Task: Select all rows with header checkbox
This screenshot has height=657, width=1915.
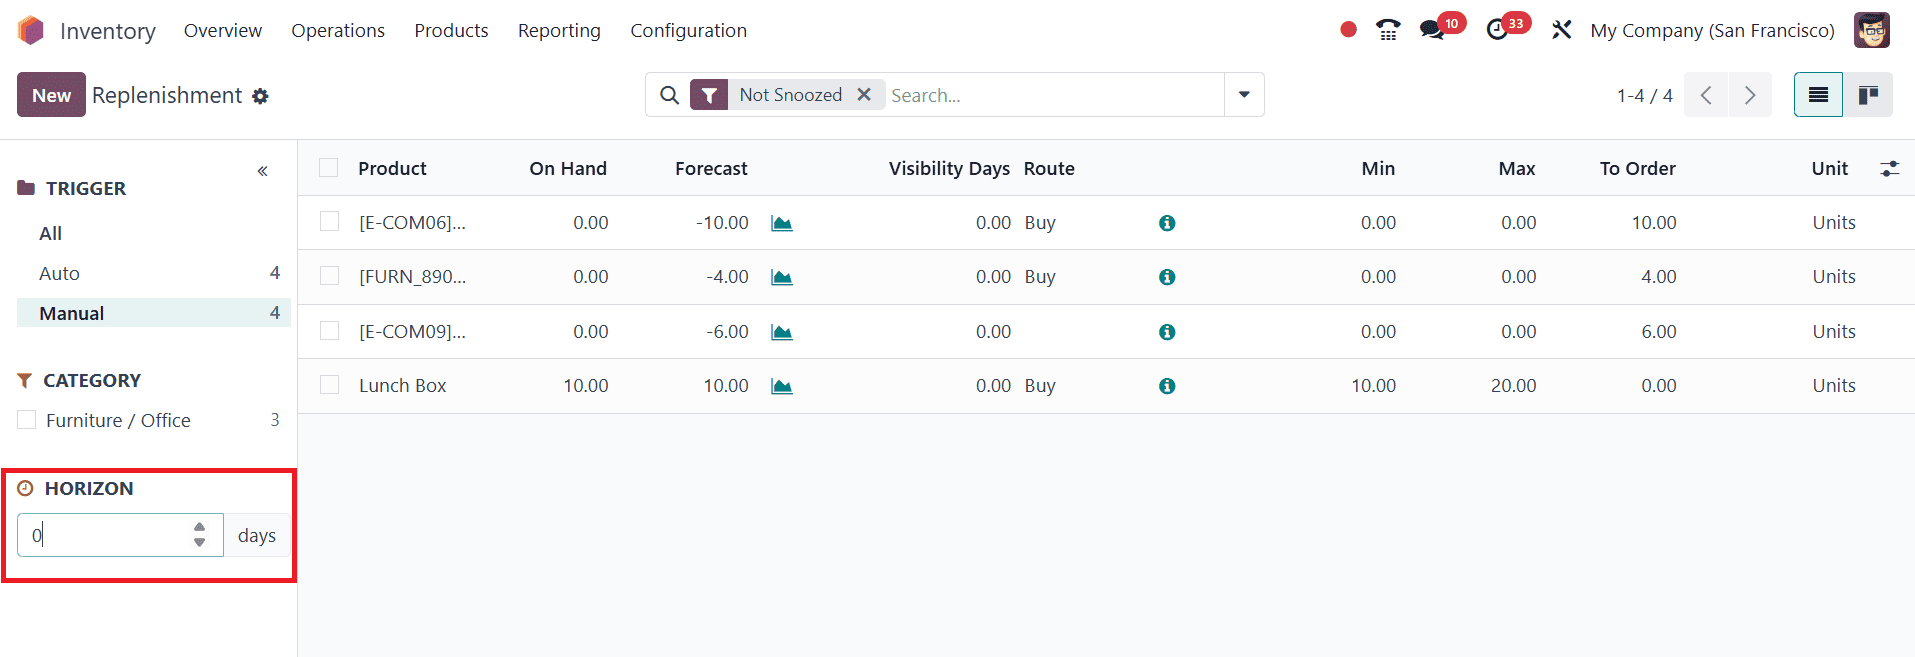Action: click(329, 167)
